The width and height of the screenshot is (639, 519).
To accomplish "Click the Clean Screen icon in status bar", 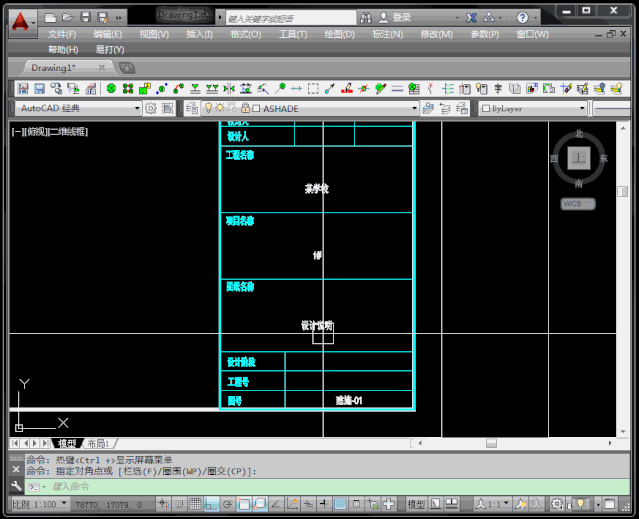I will (x=610, y=504).
